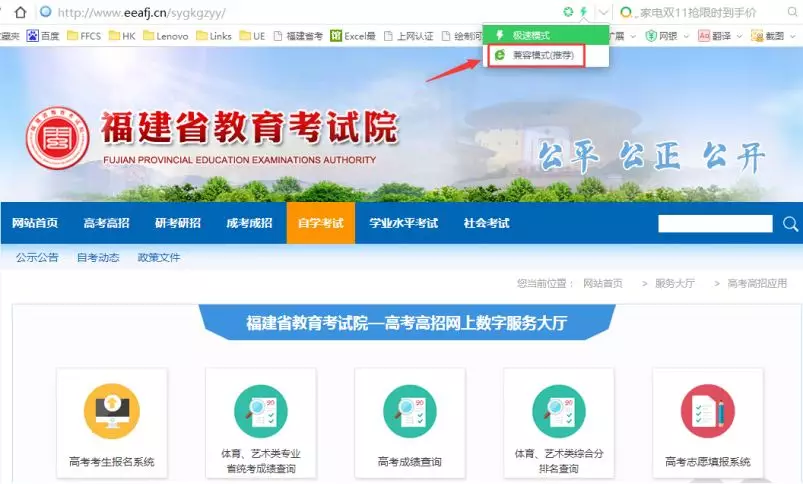Image resolution: width=803 pixels, height=484 pixels.
Task: Open the 百度 bookmark
Action: (43, 36)
